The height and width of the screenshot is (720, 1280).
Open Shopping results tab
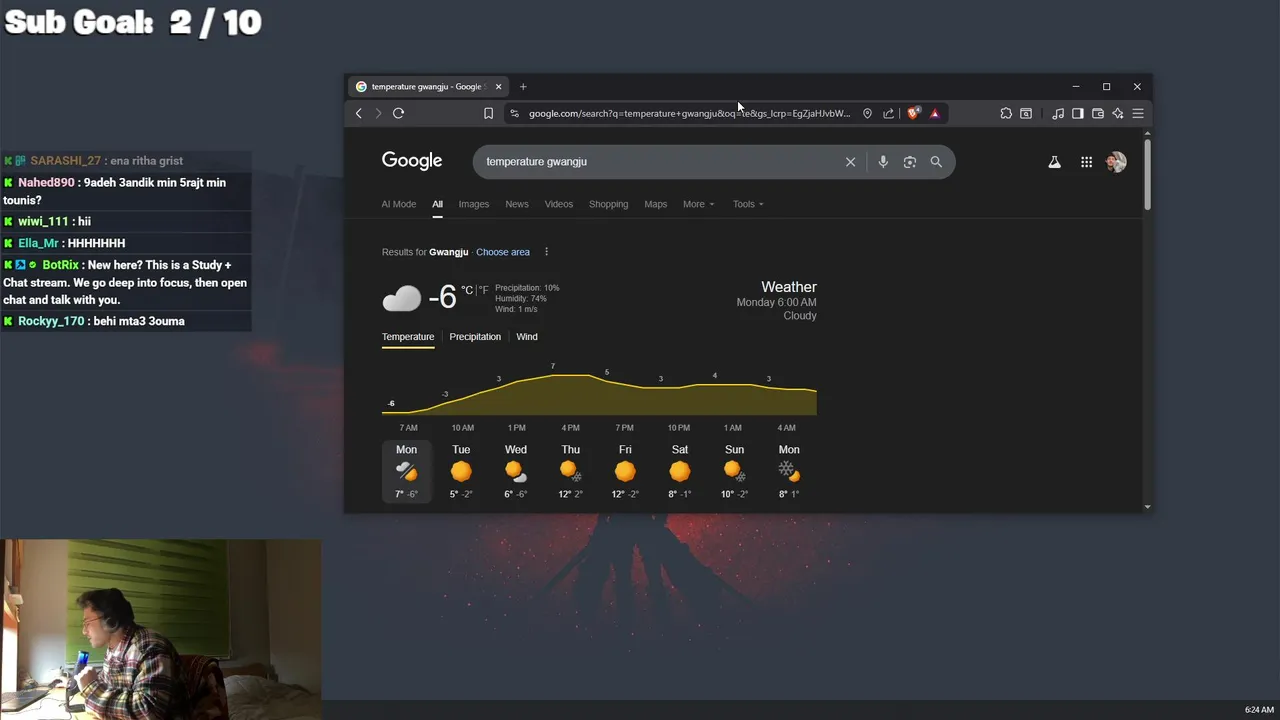608,204
